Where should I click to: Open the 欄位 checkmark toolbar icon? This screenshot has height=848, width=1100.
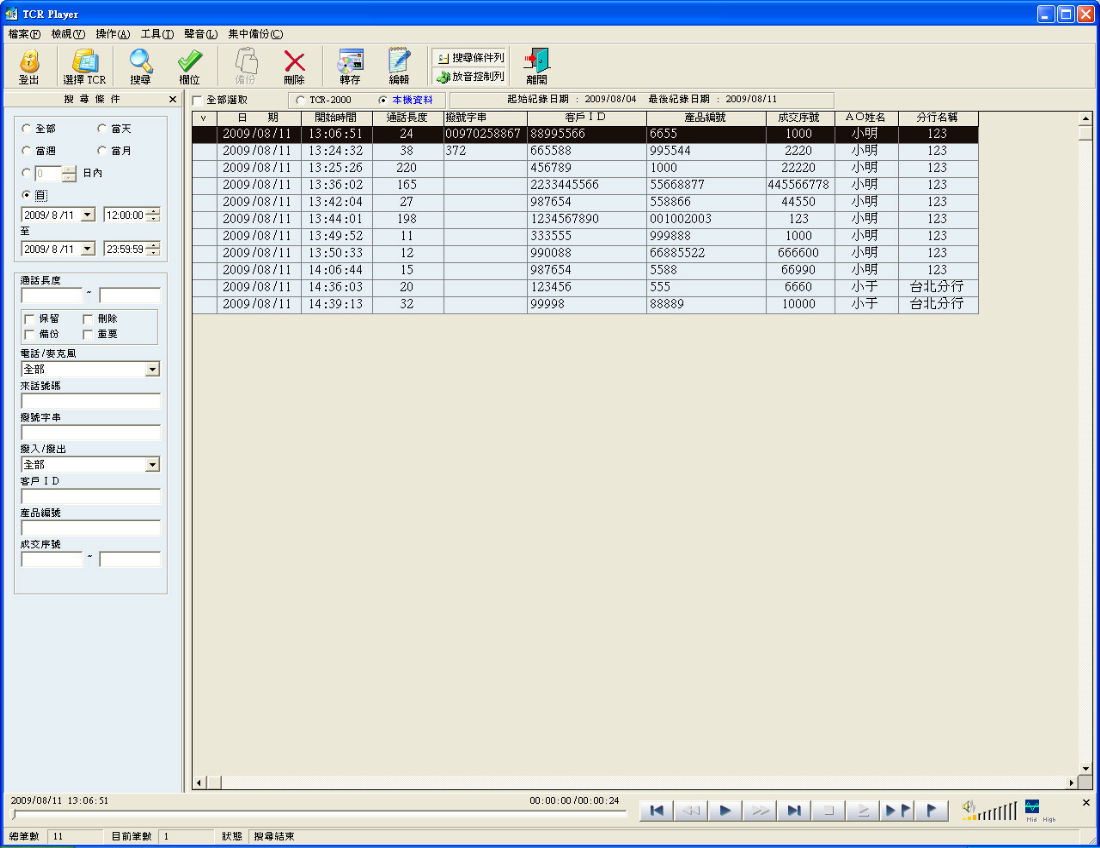(189, 67)
